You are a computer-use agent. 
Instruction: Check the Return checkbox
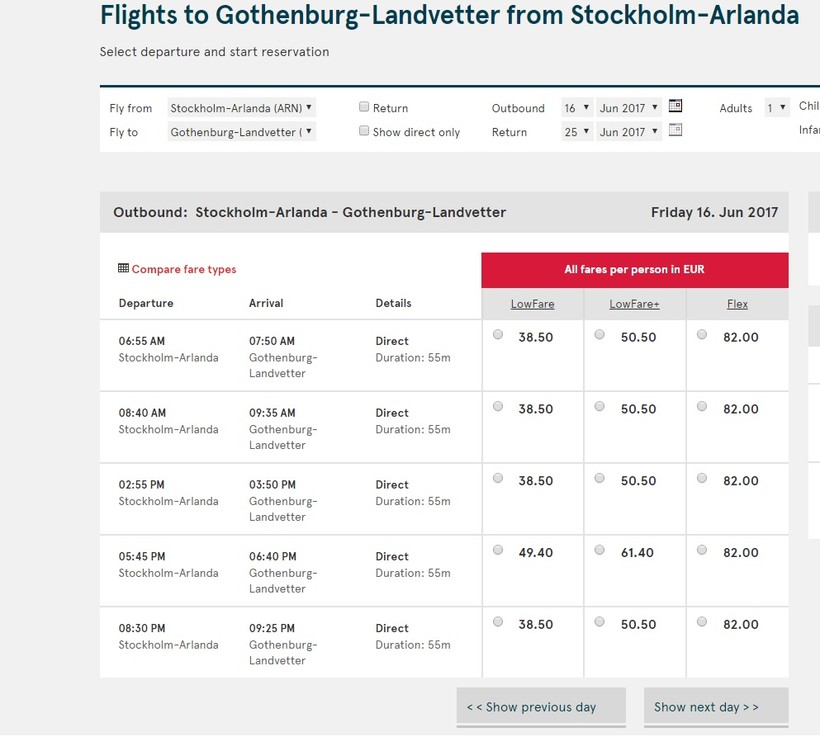[x=365, y=107]
